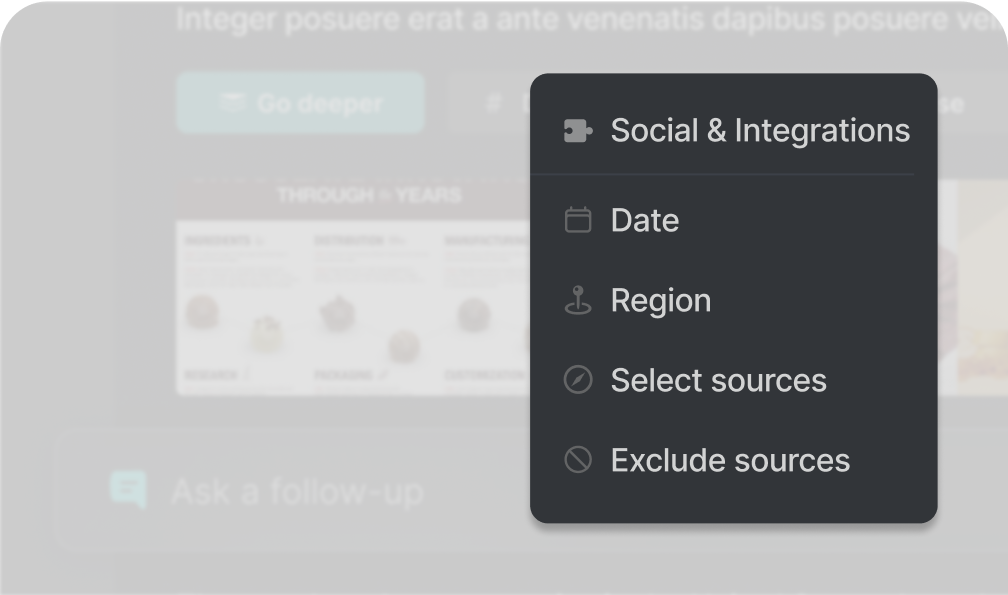Viewport: 1008px width, 595px height.
Task: Click the calendar icon beside Date
Action: [578, 220]
